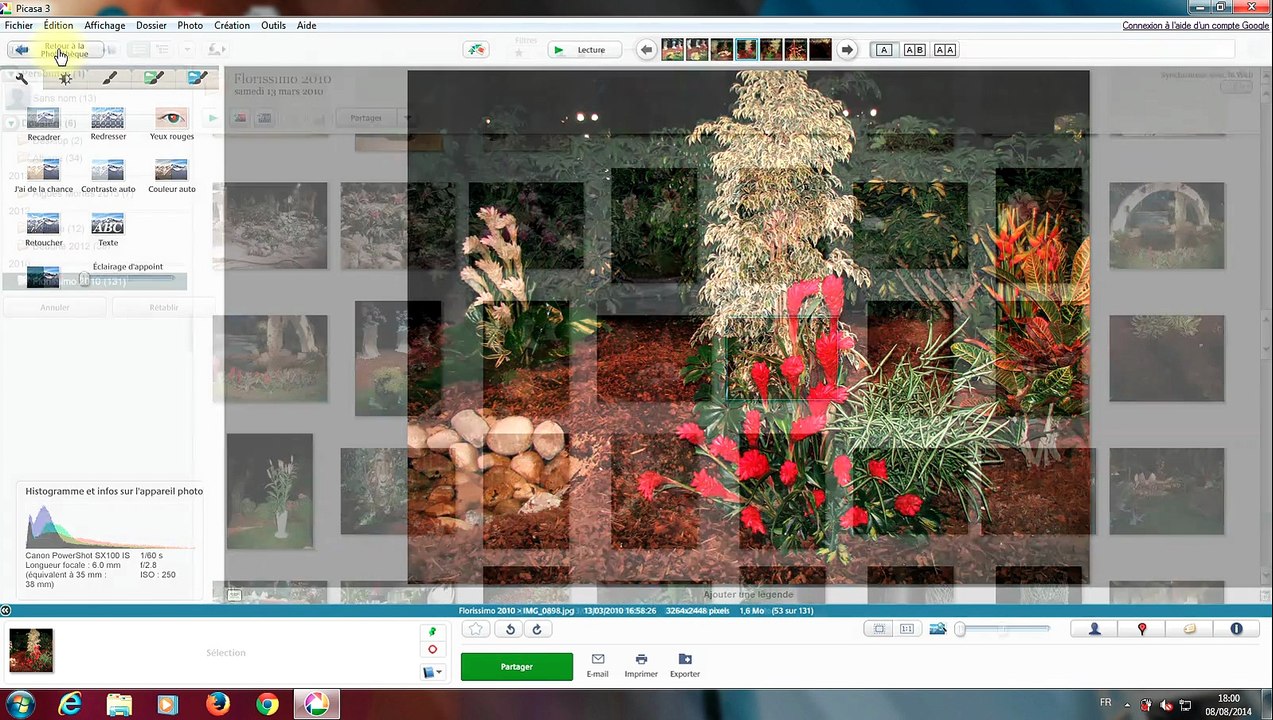Click the Imprimer printer icon
1273x720 pixels.
click(x=641, y=666)
